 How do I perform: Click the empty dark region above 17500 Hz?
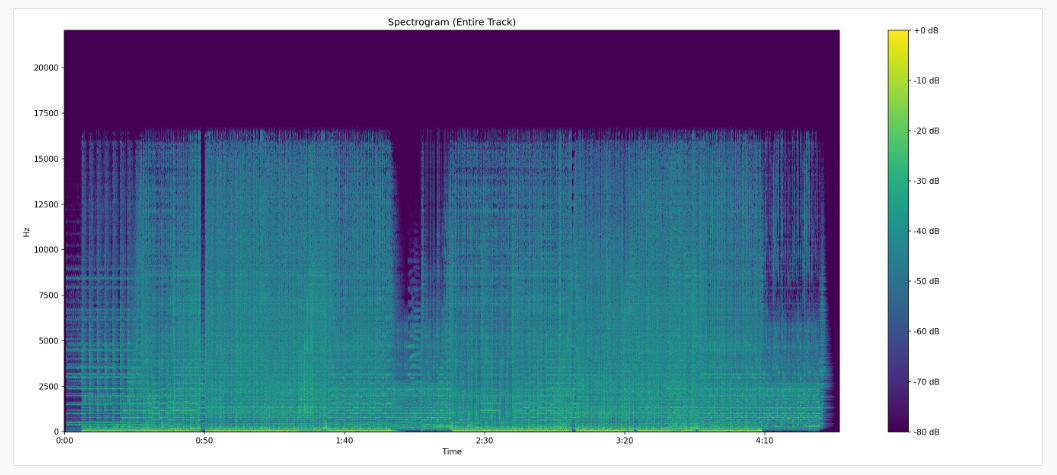(x=452, y=77)
